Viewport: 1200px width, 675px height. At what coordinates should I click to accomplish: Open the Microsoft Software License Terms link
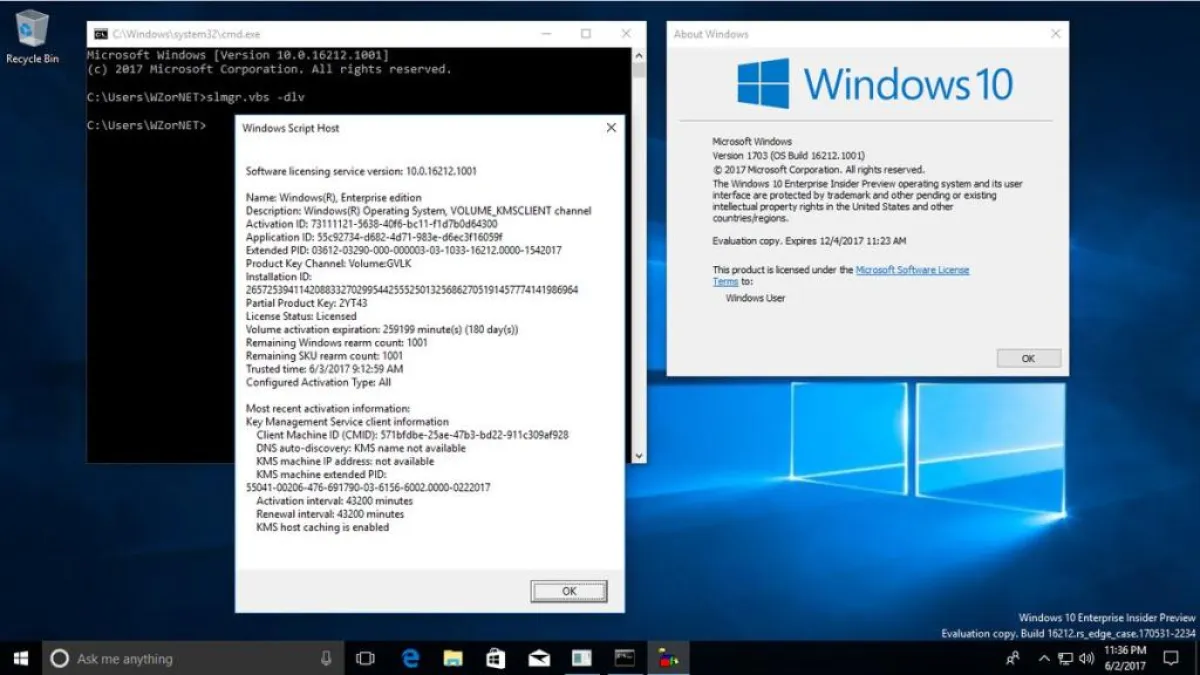(912, 270)
